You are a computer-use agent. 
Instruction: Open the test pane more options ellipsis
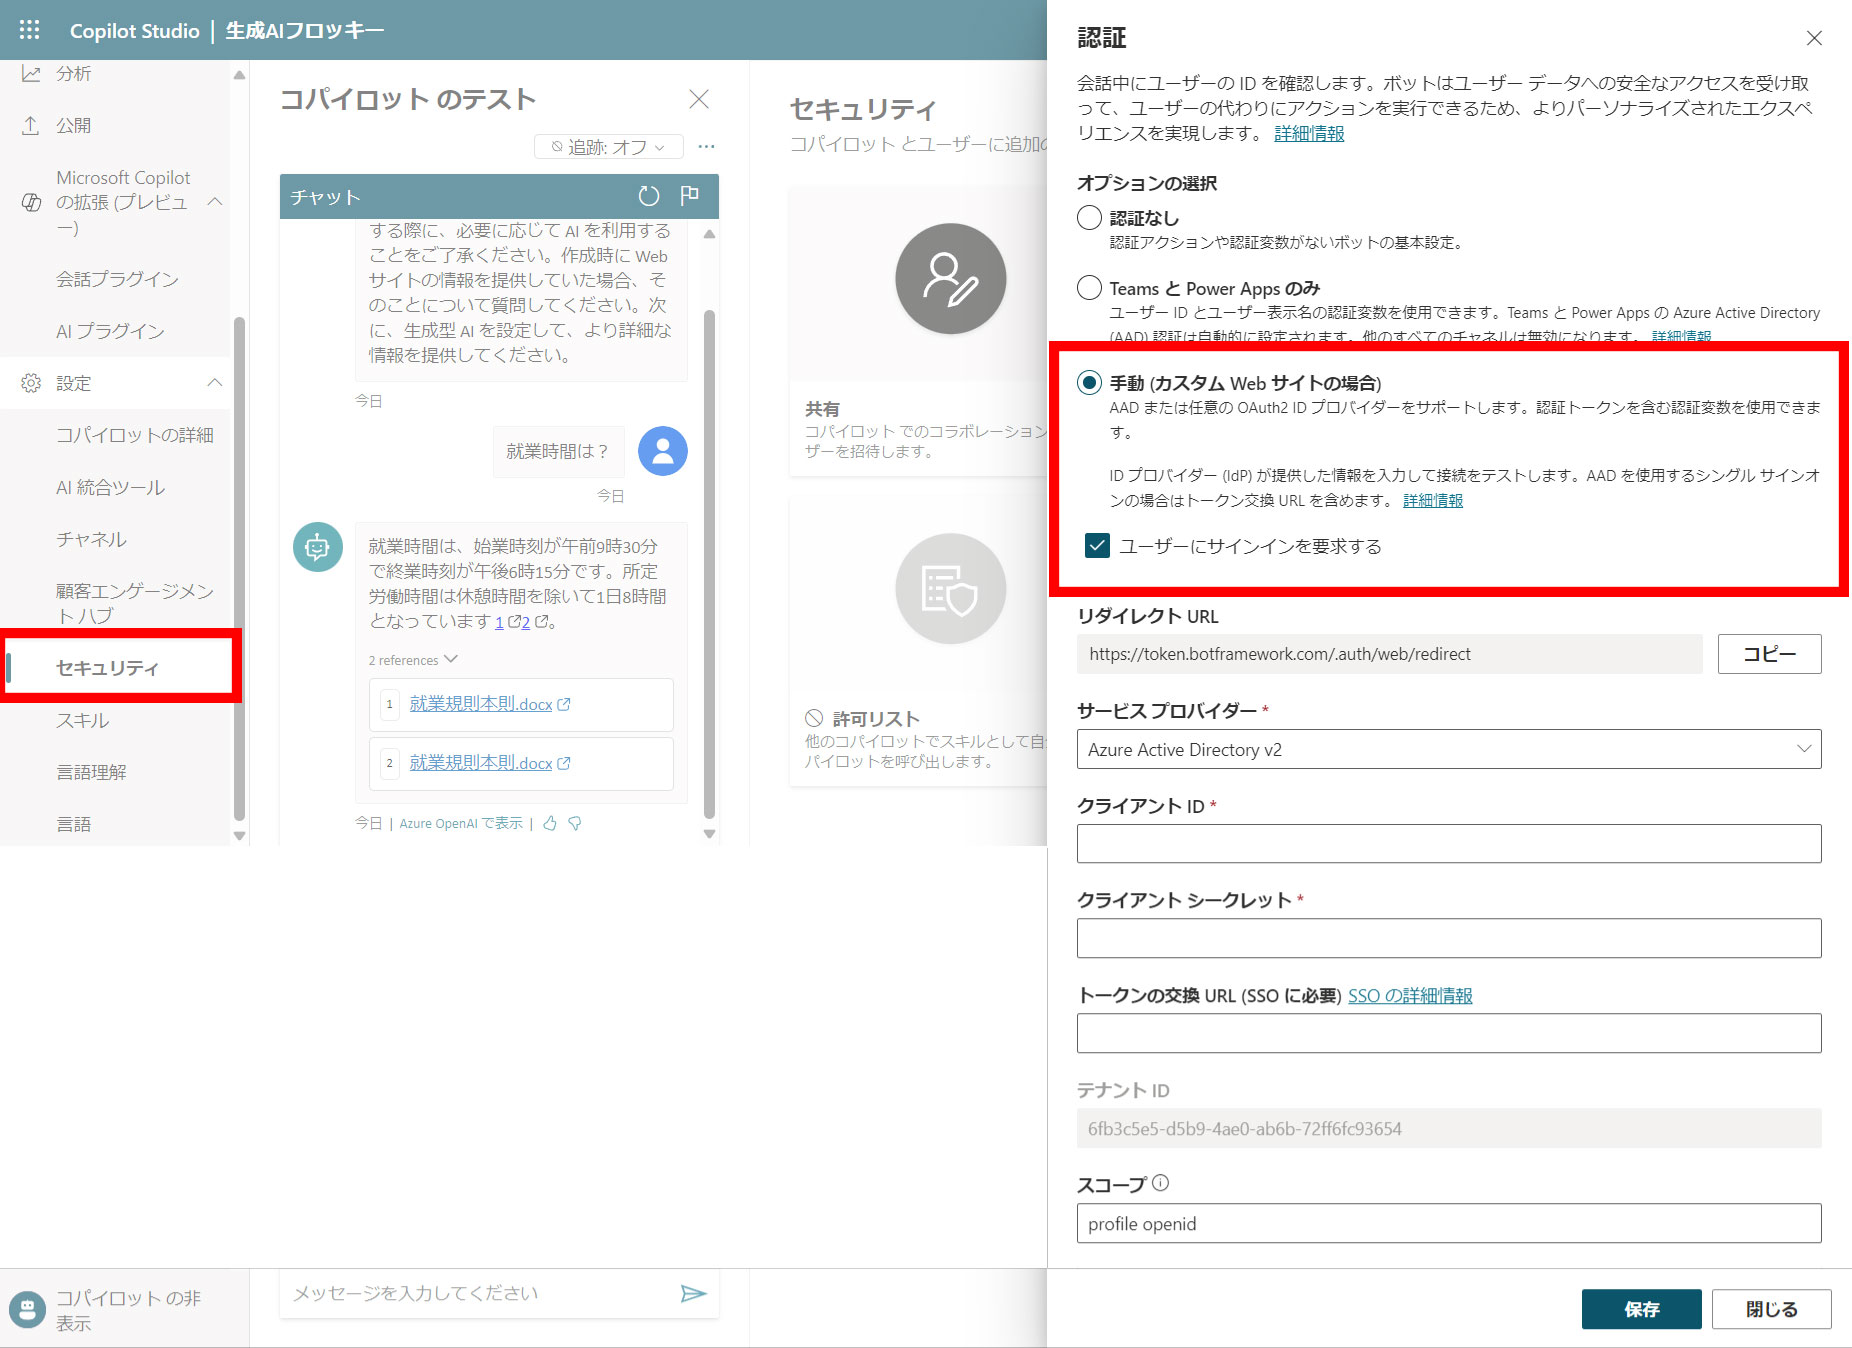click(x=706, y=147)
